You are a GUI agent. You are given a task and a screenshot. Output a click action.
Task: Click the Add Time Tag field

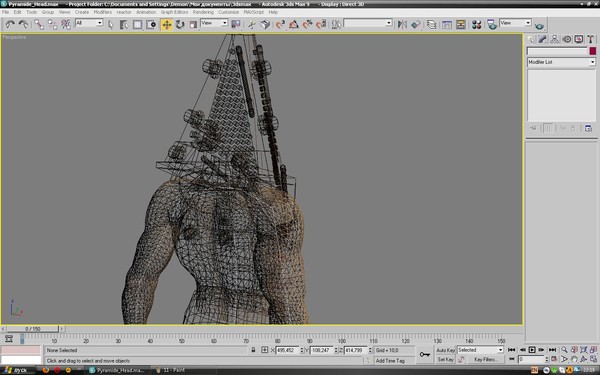click(394, 360)
